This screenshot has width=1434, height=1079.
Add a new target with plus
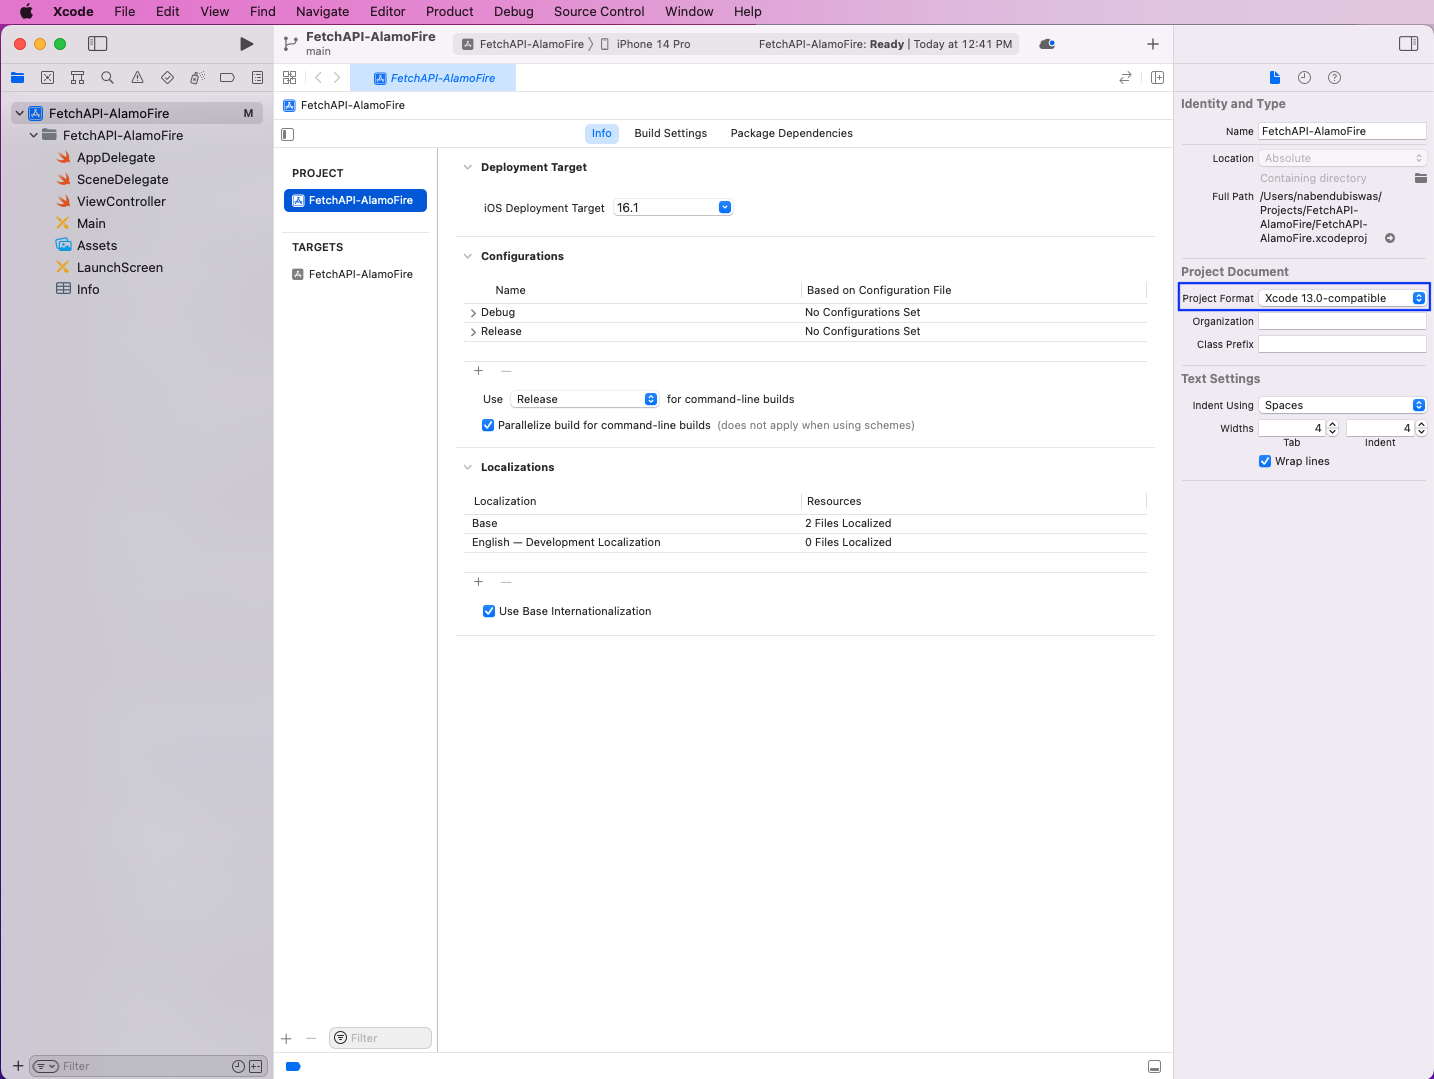pos(286,1039)
